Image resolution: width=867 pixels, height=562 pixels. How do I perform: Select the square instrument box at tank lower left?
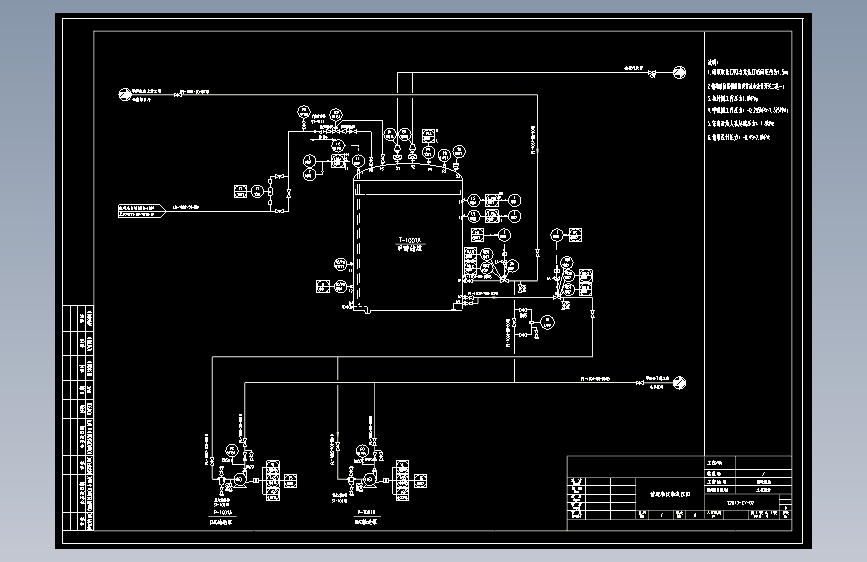(323, 287)
